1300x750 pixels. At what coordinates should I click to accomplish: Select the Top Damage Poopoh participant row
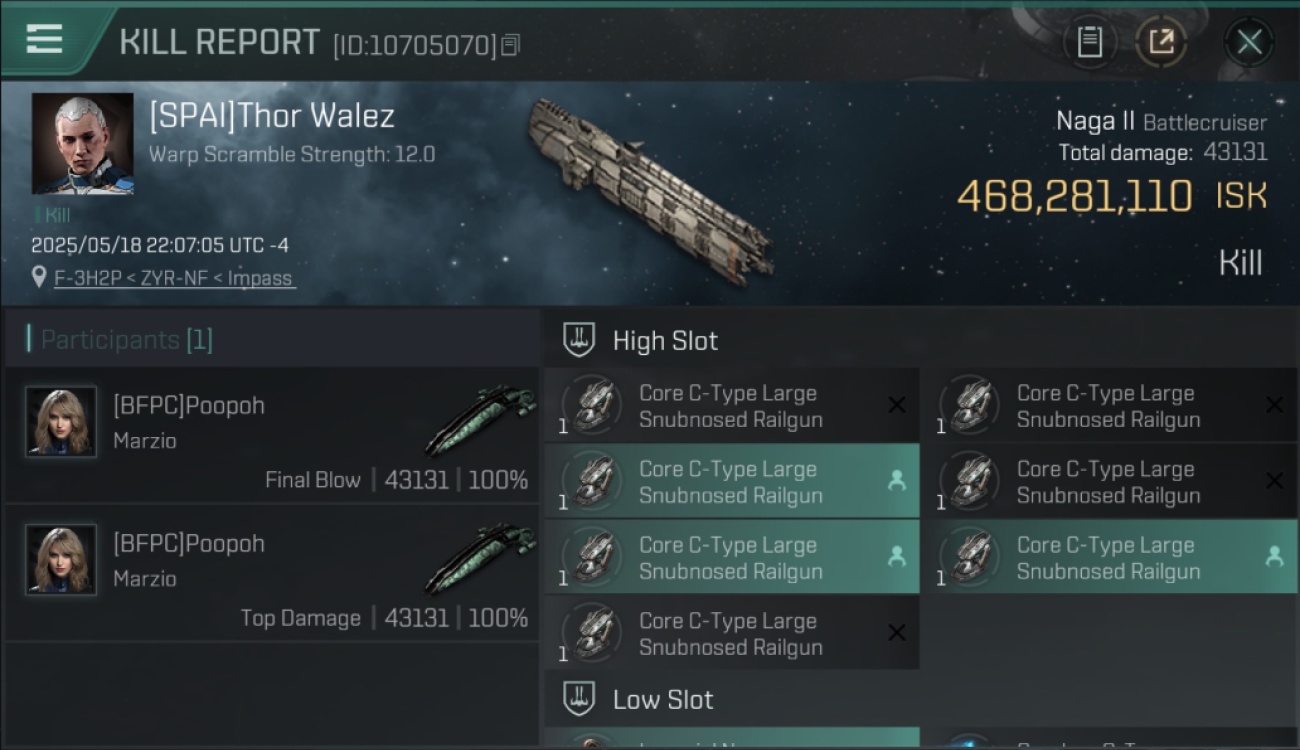coord(272,574)
